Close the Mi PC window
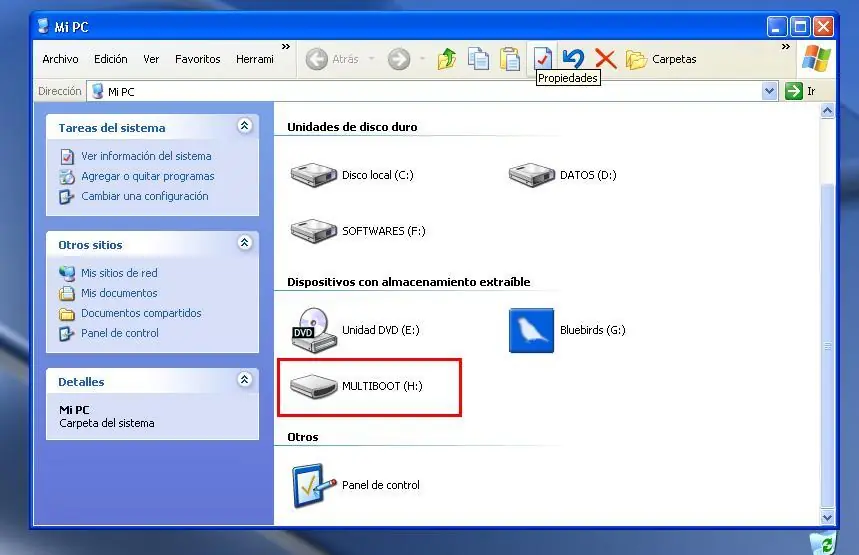The height and width of the screenshot is (555, 859). coord(823,26)
